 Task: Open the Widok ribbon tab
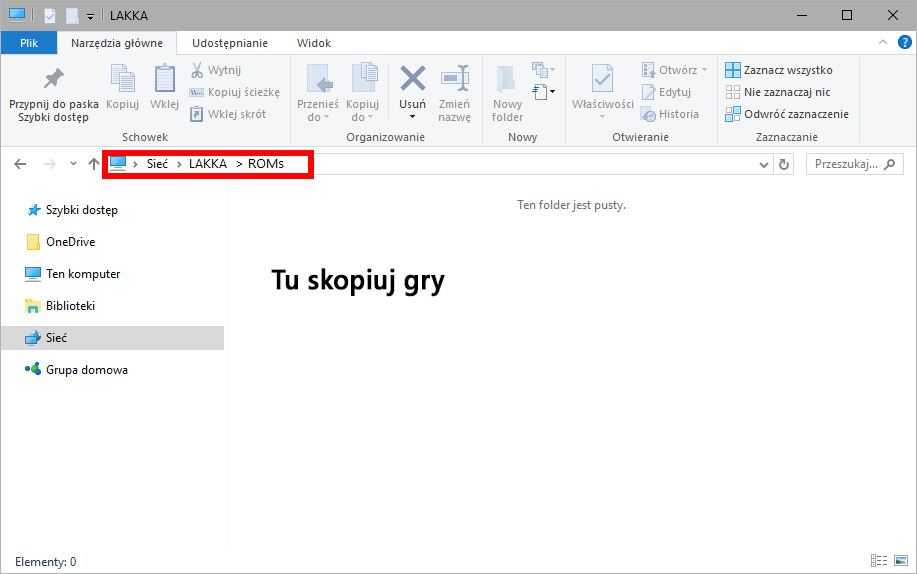coord(313,43)
